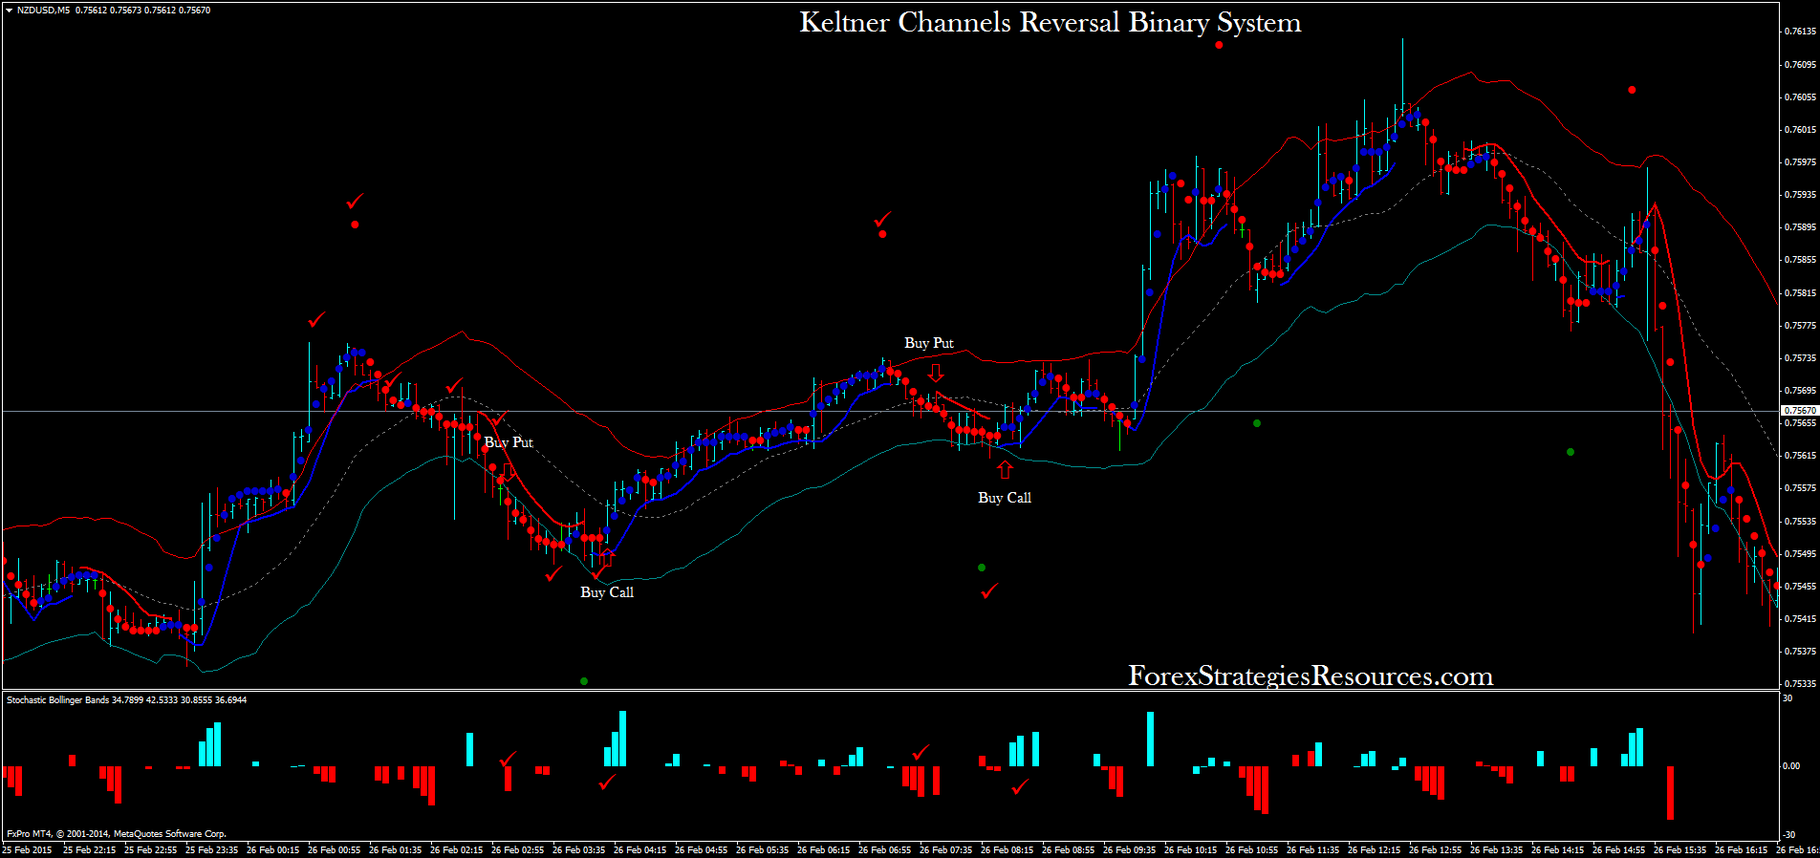Click the 26 Feb 13:35 time label

1497,850
